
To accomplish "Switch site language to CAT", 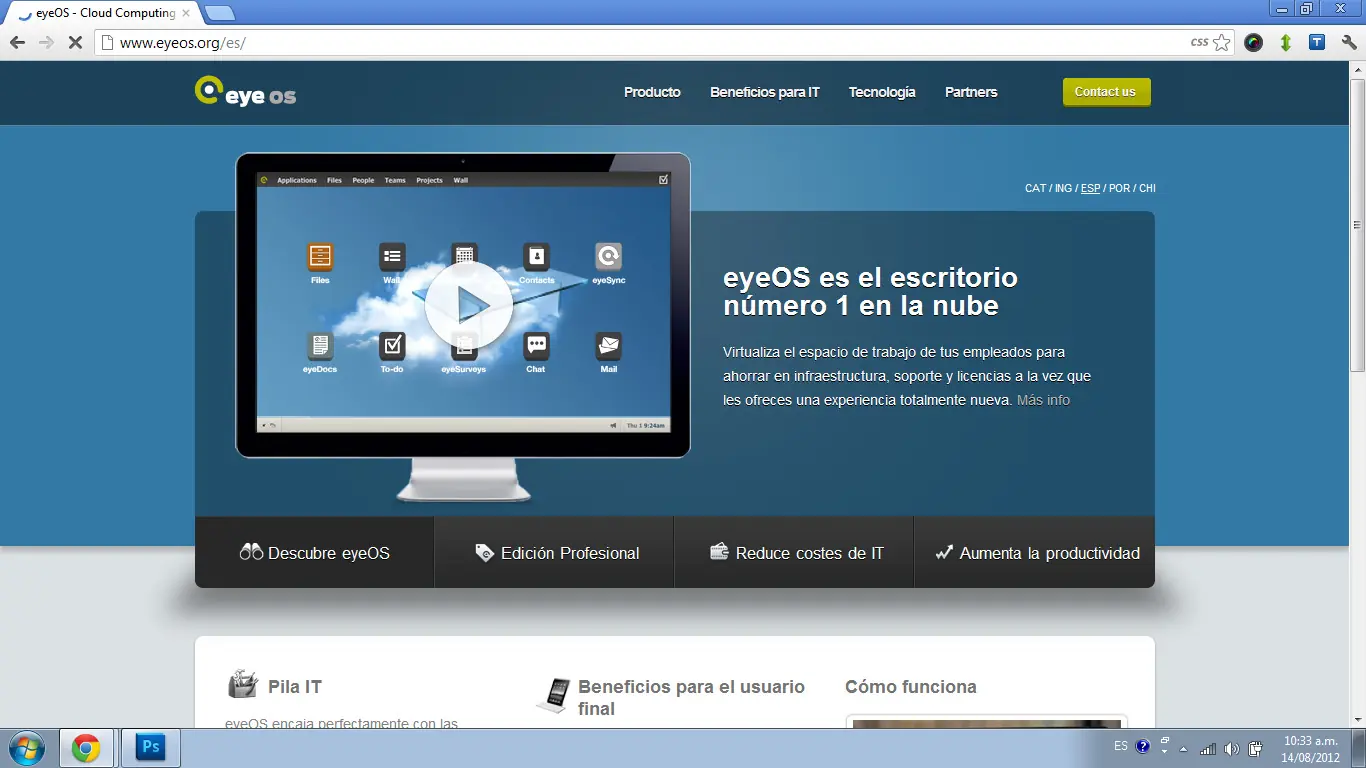I will click(1035, 188).
